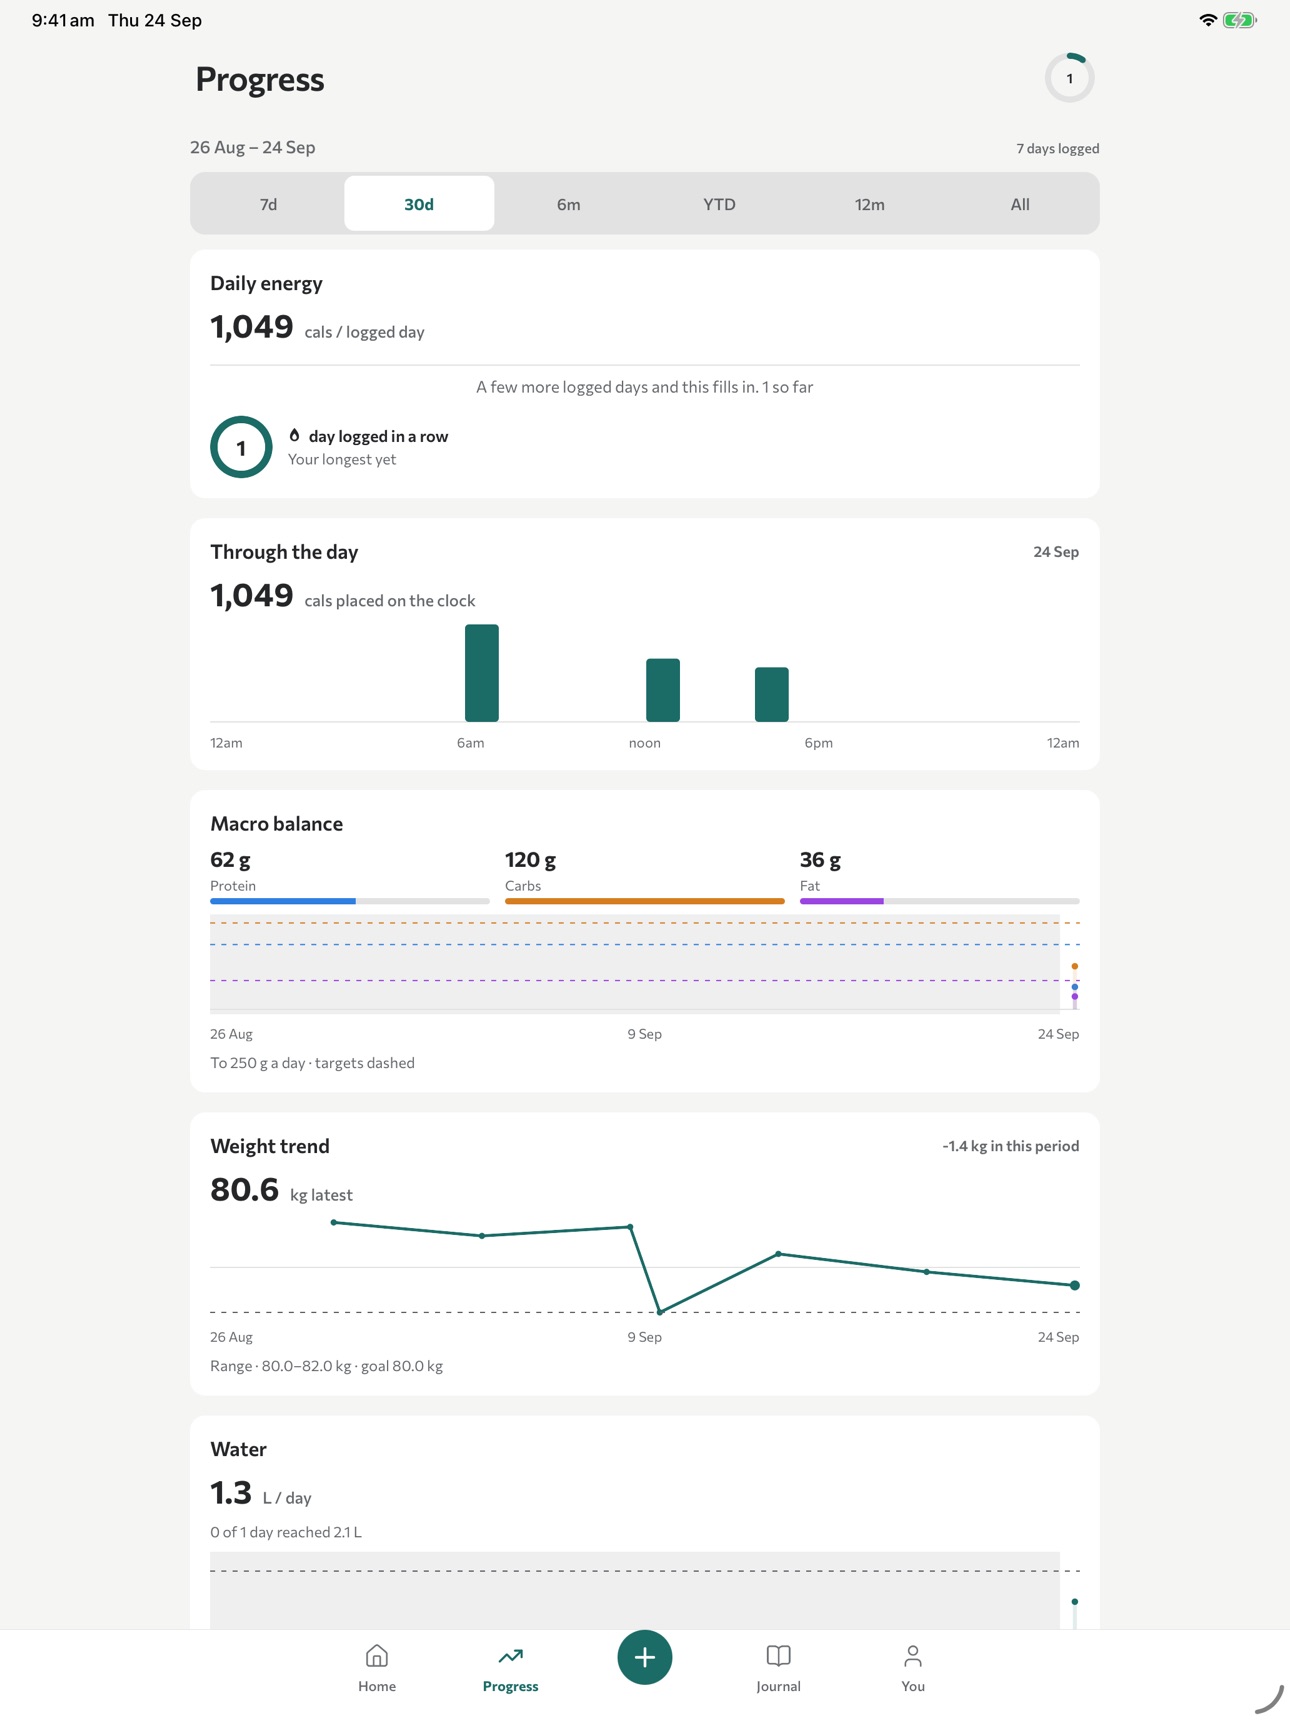Switch to the 6m range
Image resolution: width=1290 pixels, height=1720 pixels.
coord(569,204)
